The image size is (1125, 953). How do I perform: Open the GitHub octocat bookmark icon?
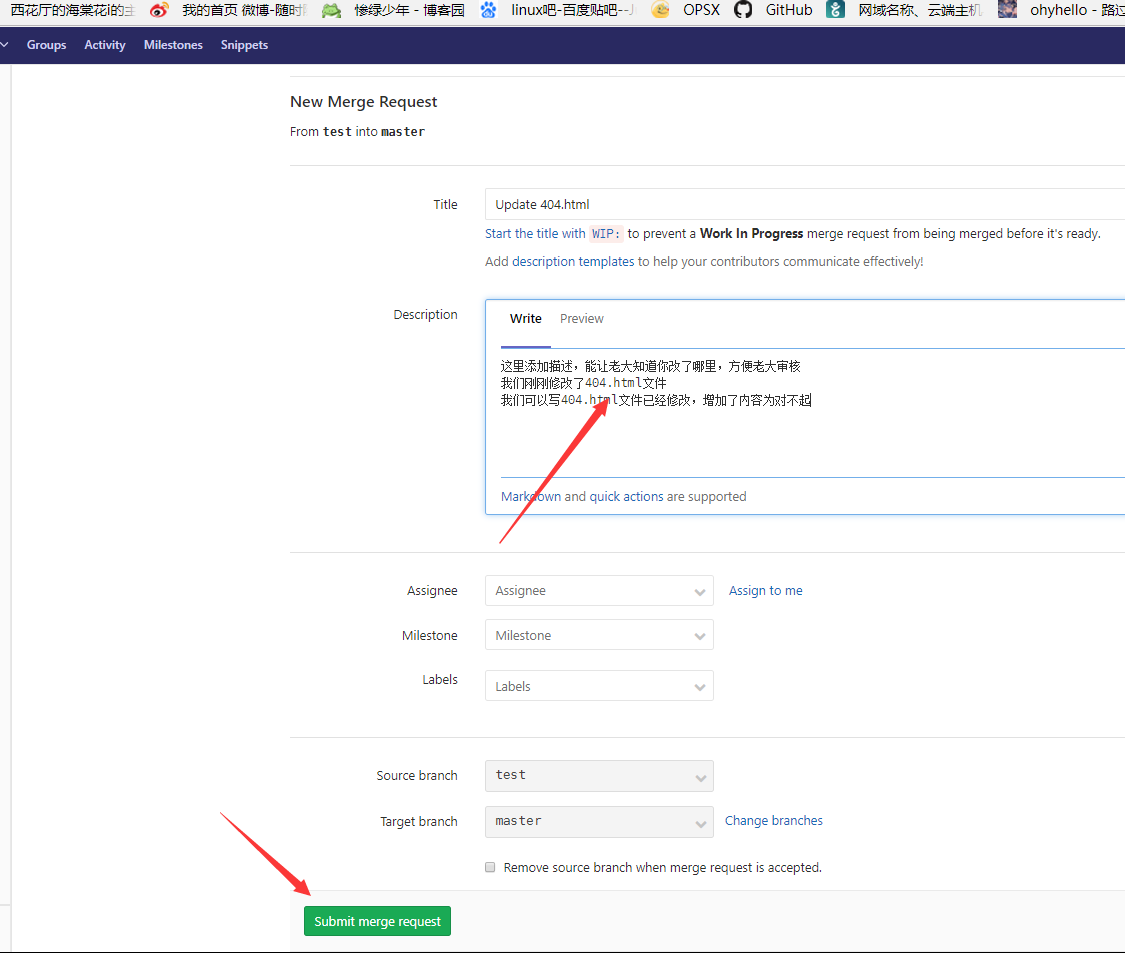742,10
